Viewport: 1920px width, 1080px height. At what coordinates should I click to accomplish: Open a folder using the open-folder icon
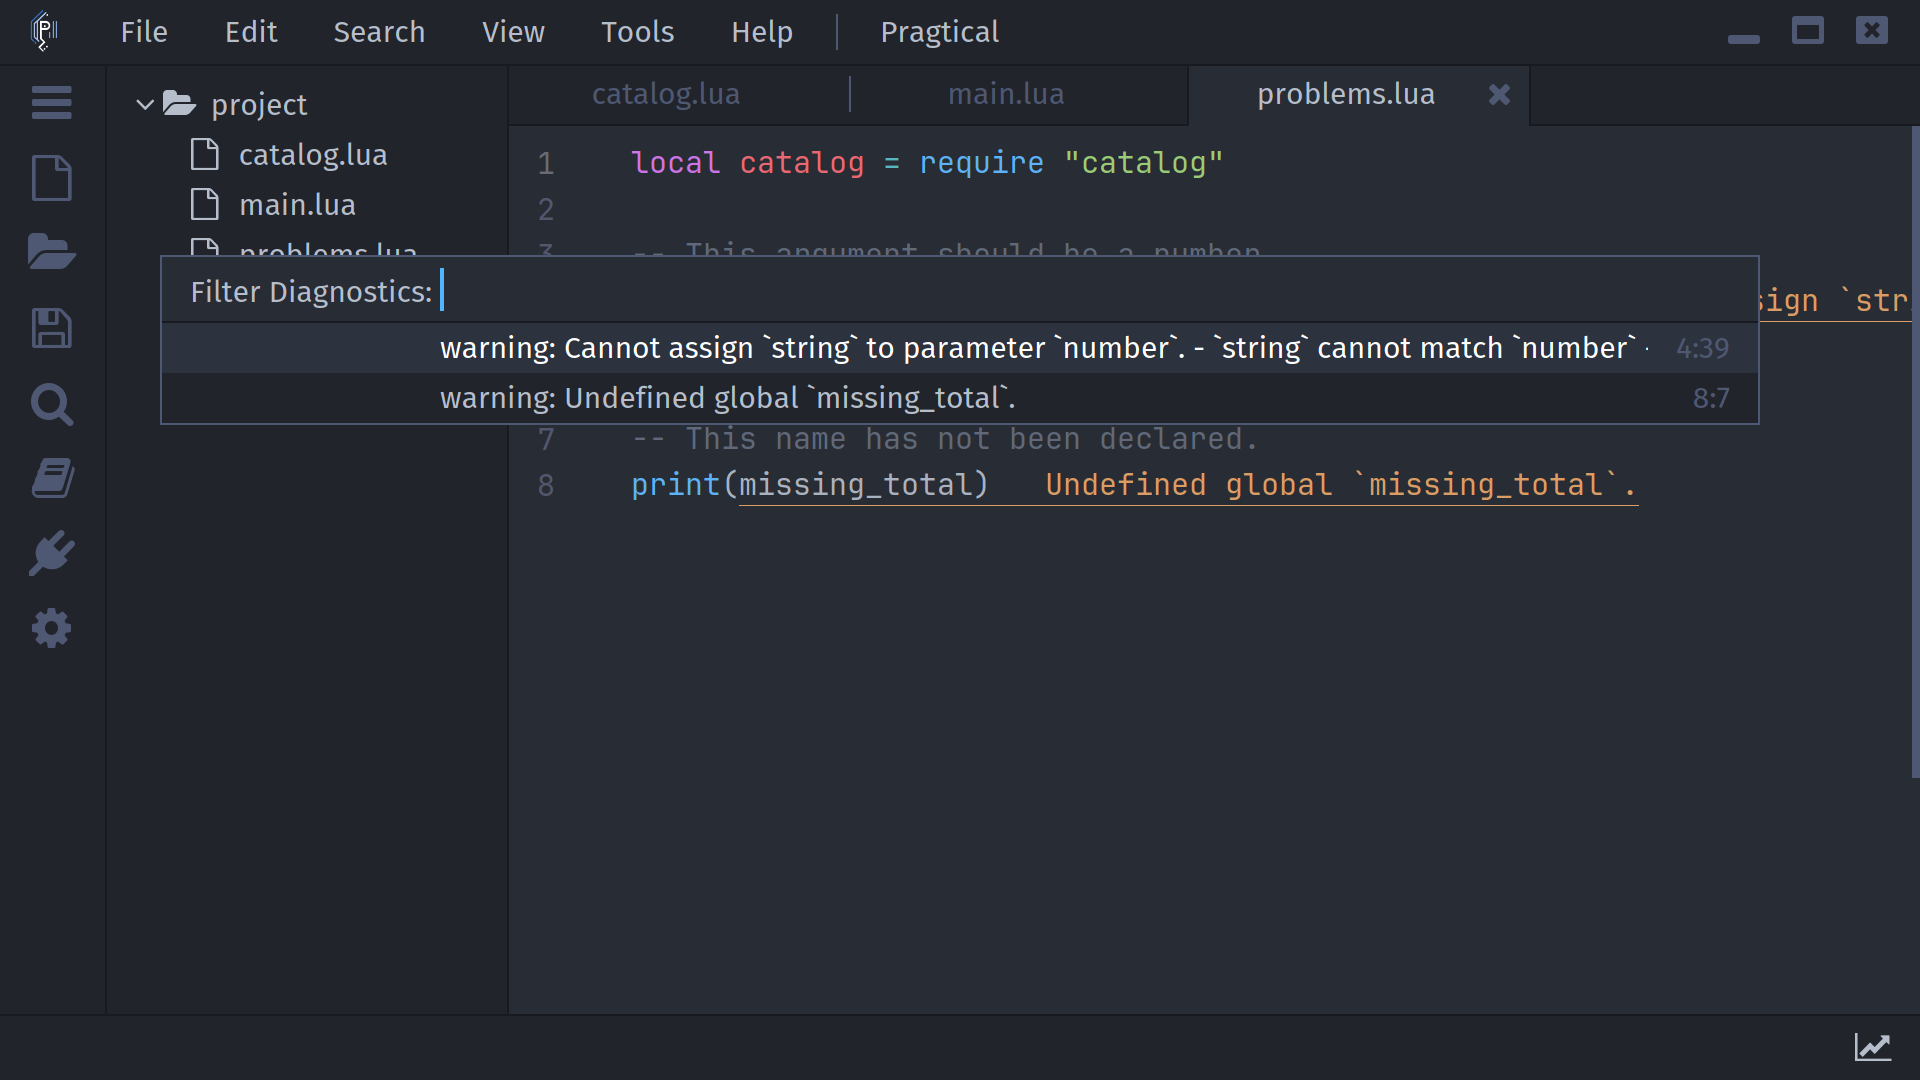51,252
